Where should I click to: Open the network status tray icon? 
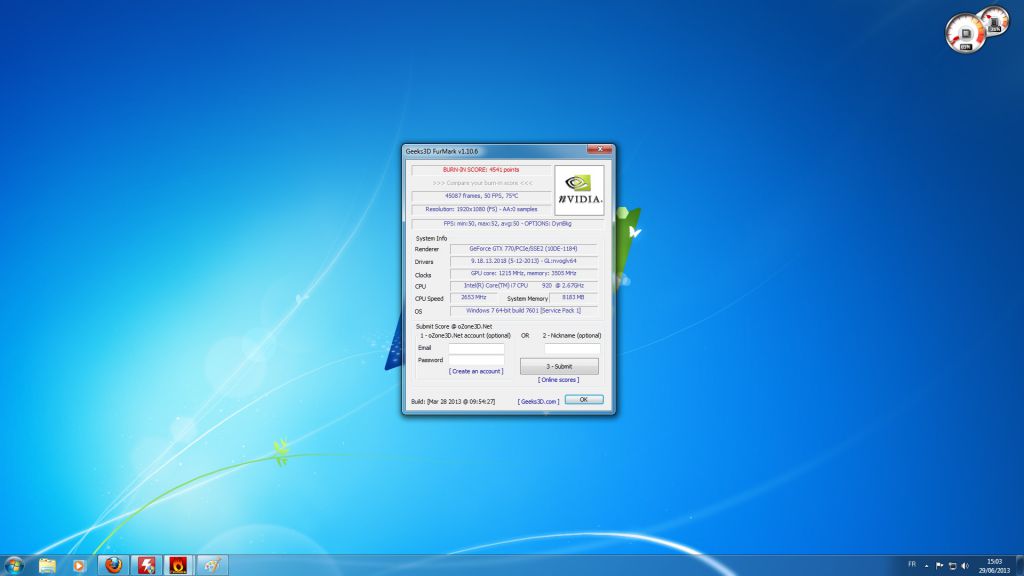point(952,566)
